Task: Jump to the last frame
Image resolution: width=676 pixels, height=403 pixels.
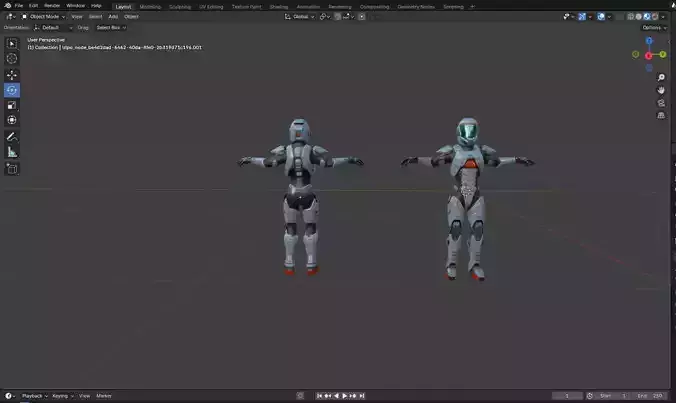Action: (x=362, y=396)
